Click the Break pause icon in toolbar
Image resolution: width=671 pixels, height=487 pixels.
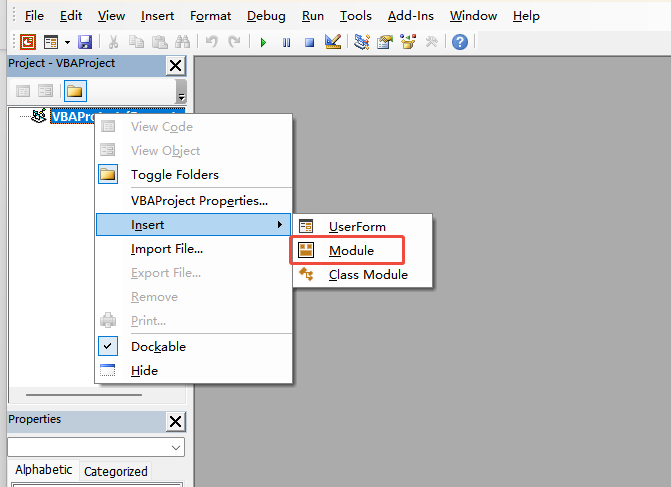point(287,42)
